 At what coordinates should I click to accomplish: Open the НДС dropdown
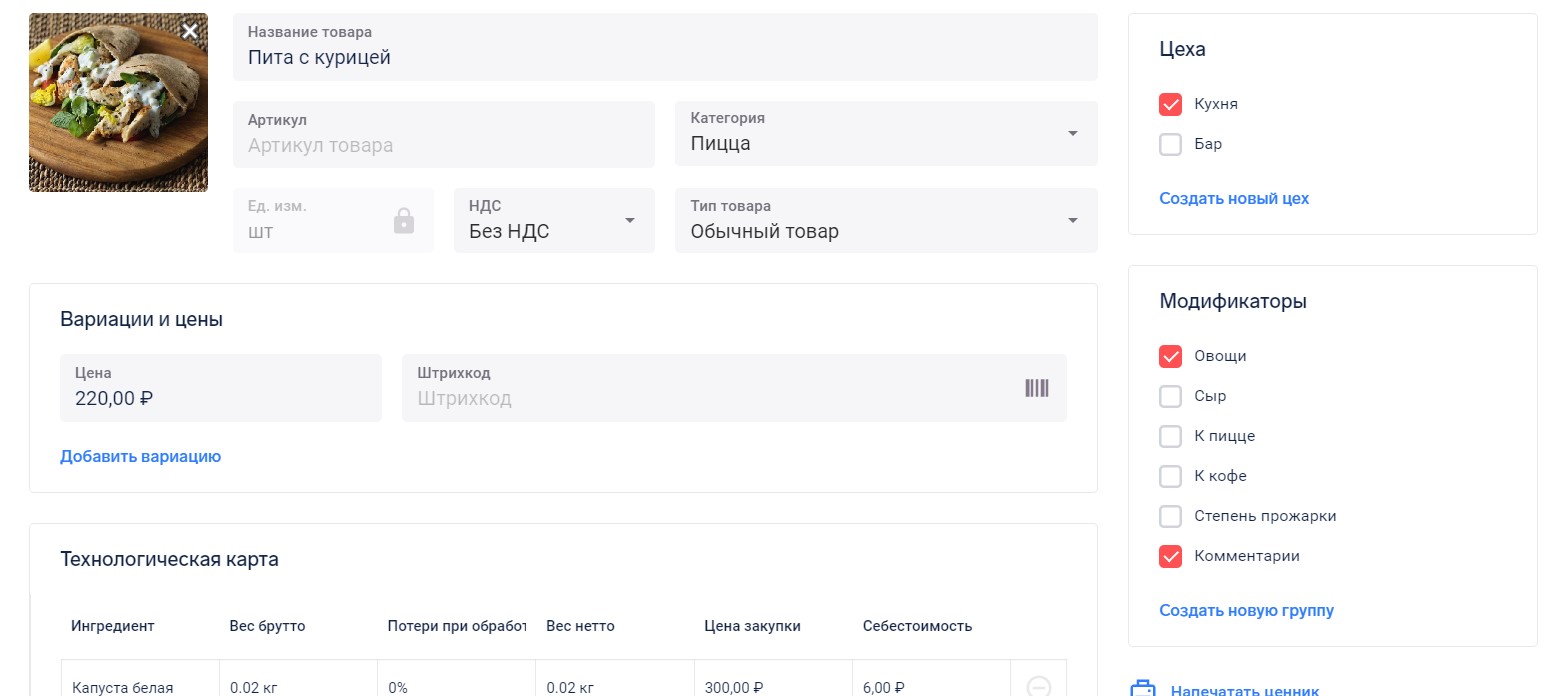click(x=554, y=220)
